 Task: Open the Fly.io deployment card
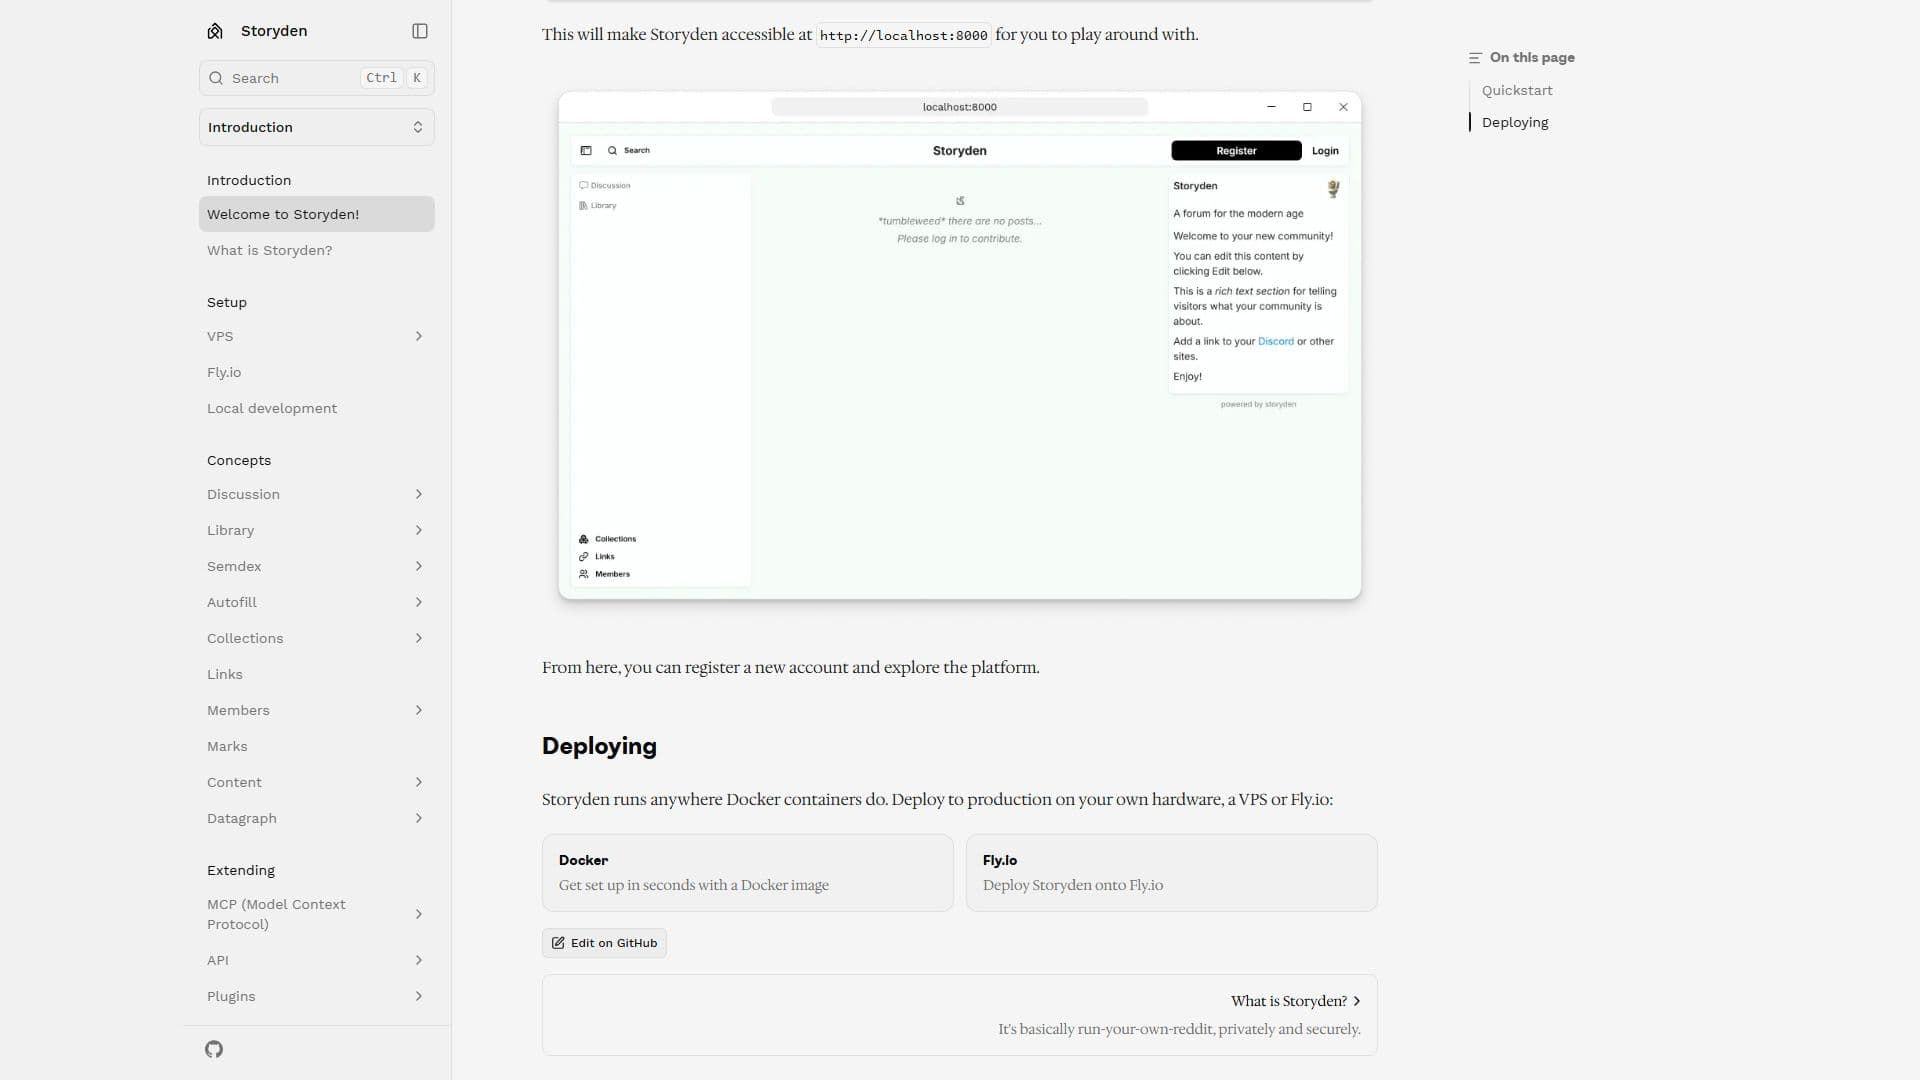click(x=1171, y=873)
